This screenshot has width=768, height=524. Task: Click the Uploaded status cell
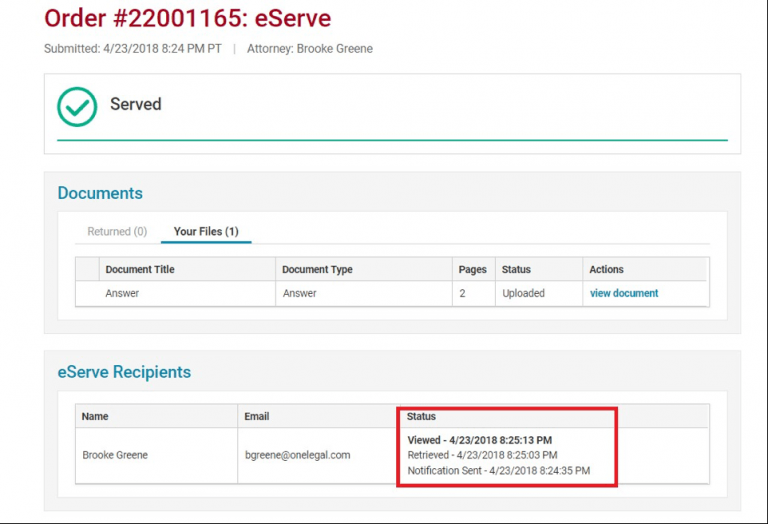[523, 293]
